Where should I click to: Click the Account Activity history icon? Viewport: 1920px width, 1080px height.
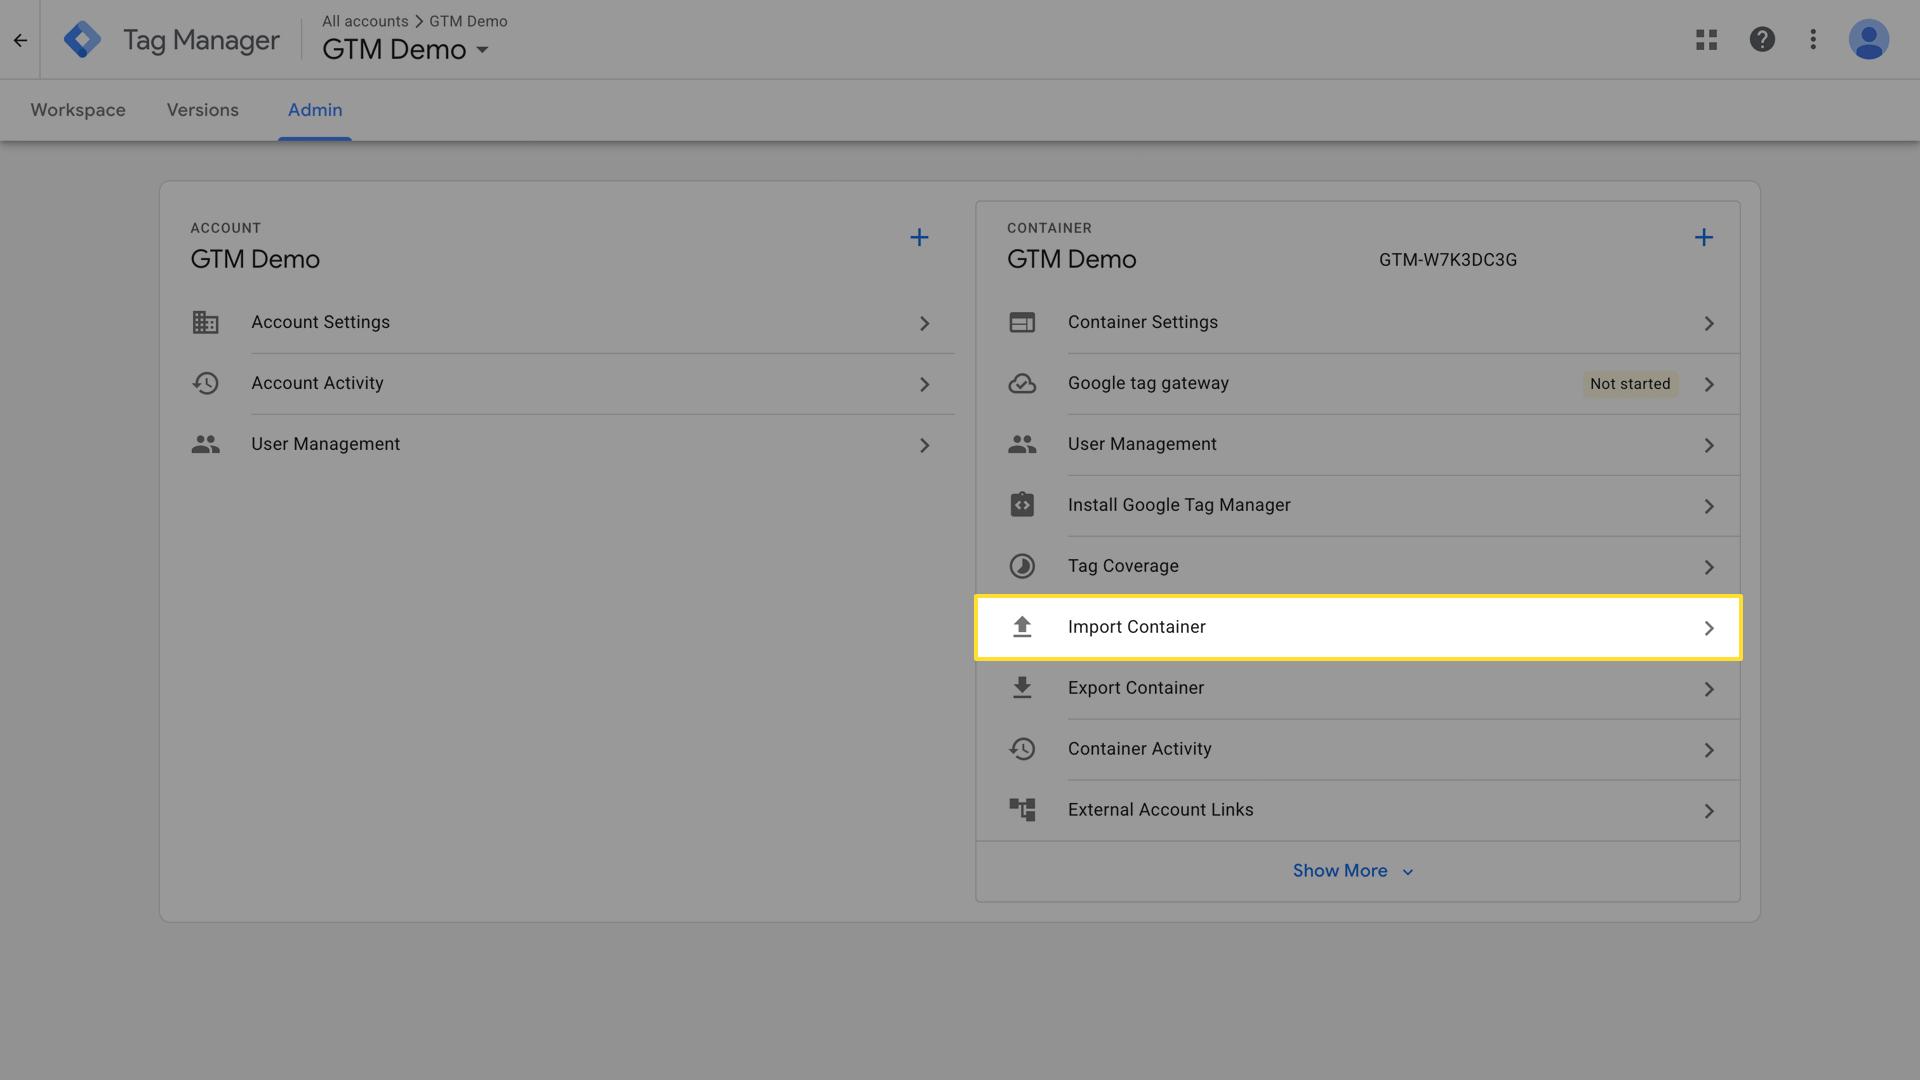(205, 383)
